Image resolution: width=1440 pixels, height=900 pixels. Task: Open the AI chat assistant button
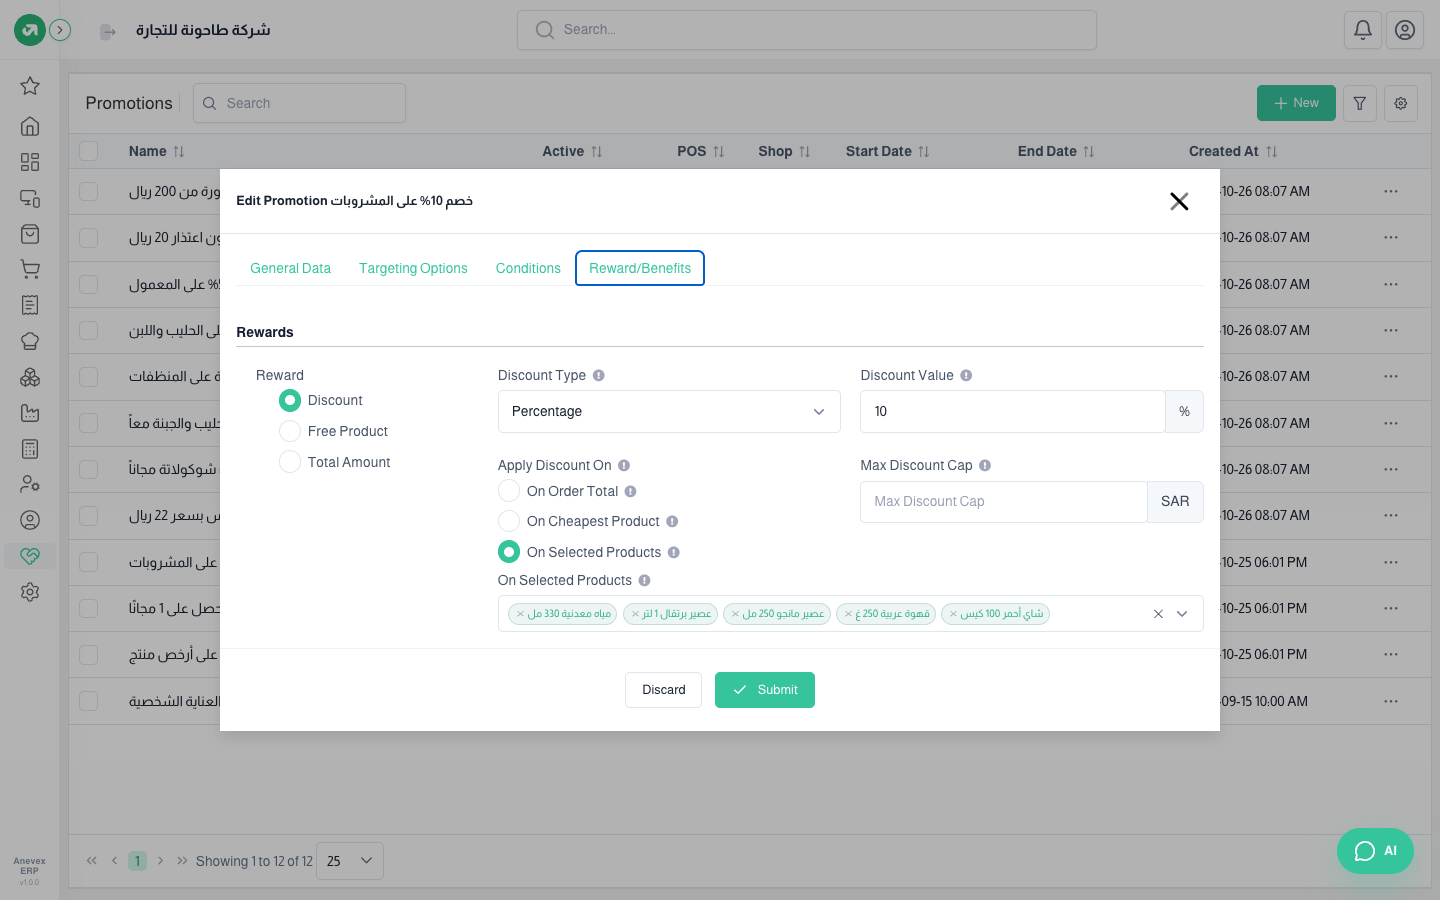1375,851
